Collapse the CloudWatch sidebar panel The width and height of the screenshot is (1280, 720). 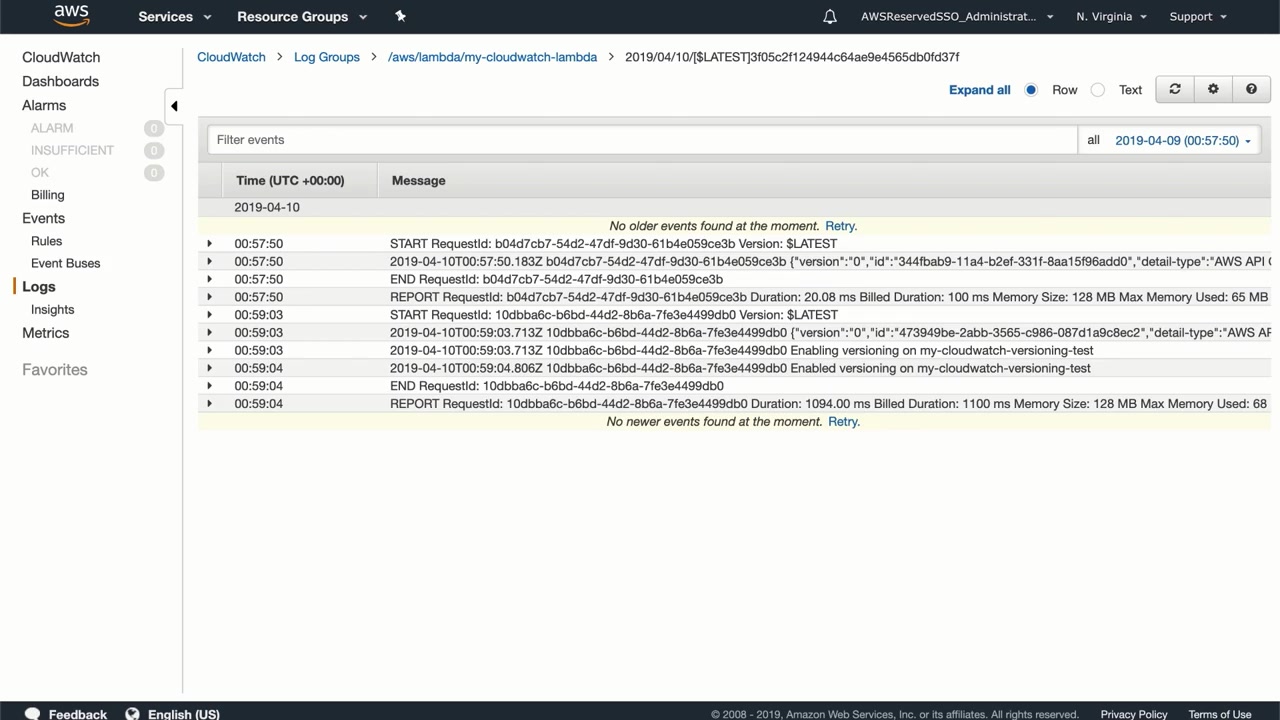coord(174,106)
